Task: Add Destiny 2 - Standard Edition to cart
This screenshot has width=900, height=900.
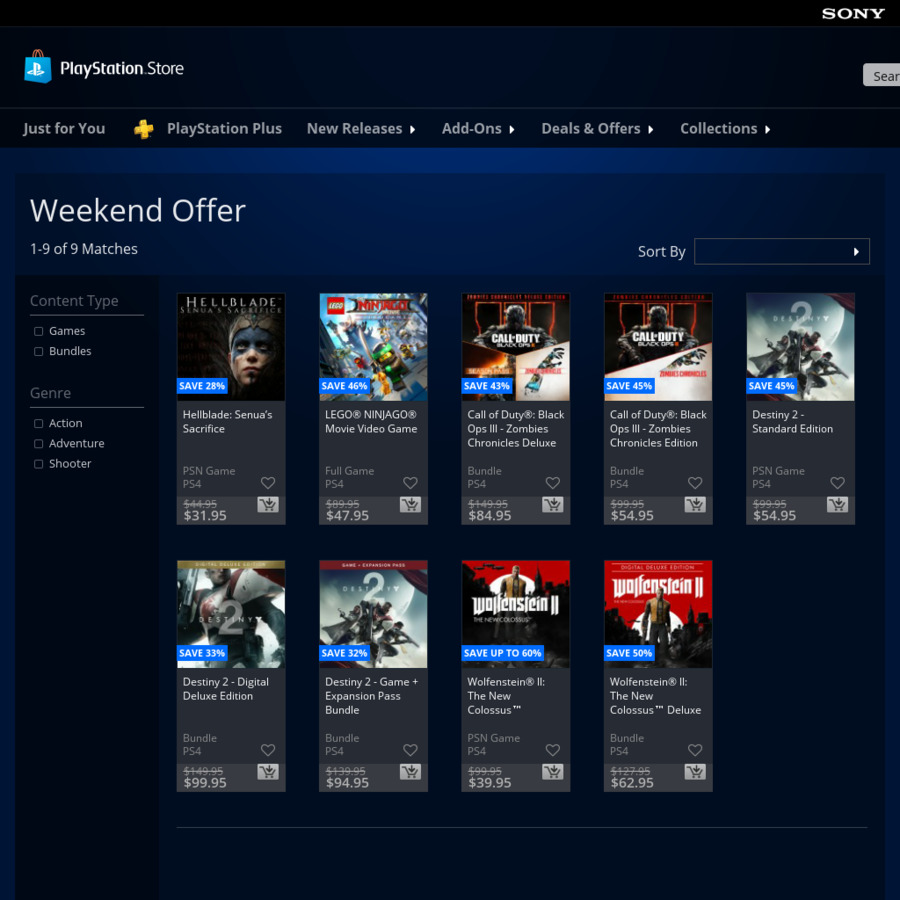Action: 837,505
